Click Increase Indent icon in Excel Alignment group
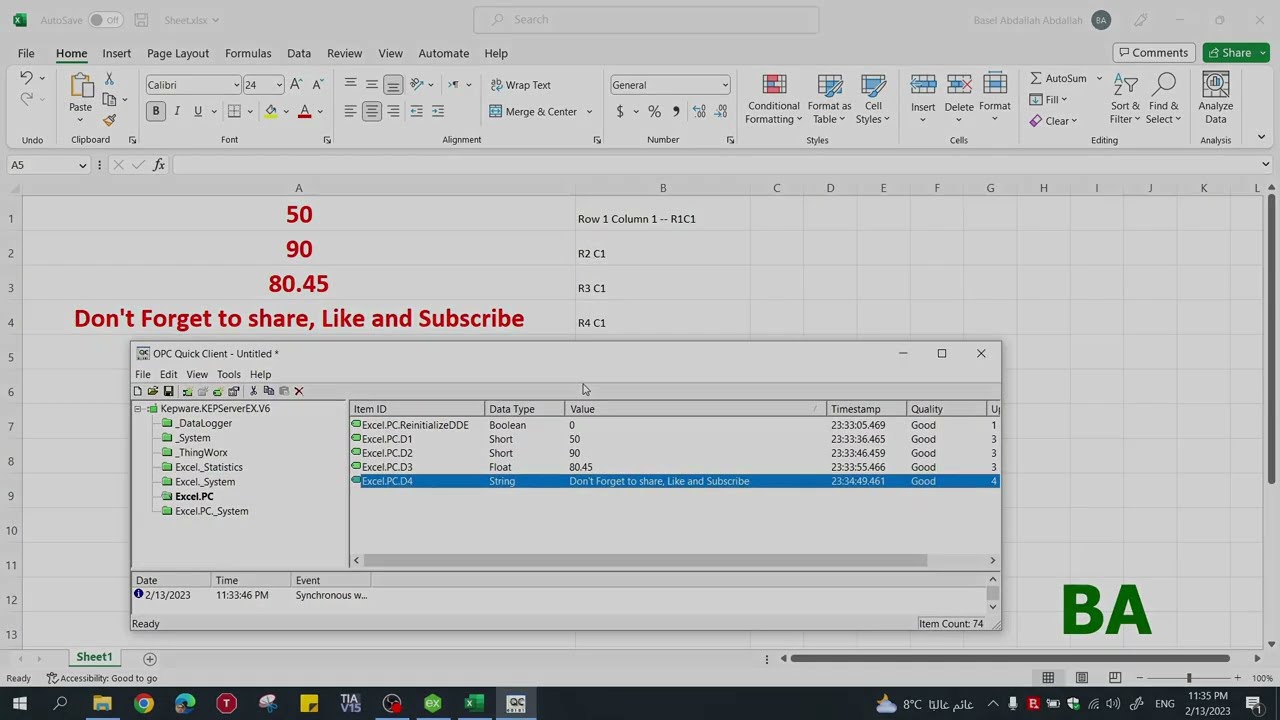 click(438, 111)
